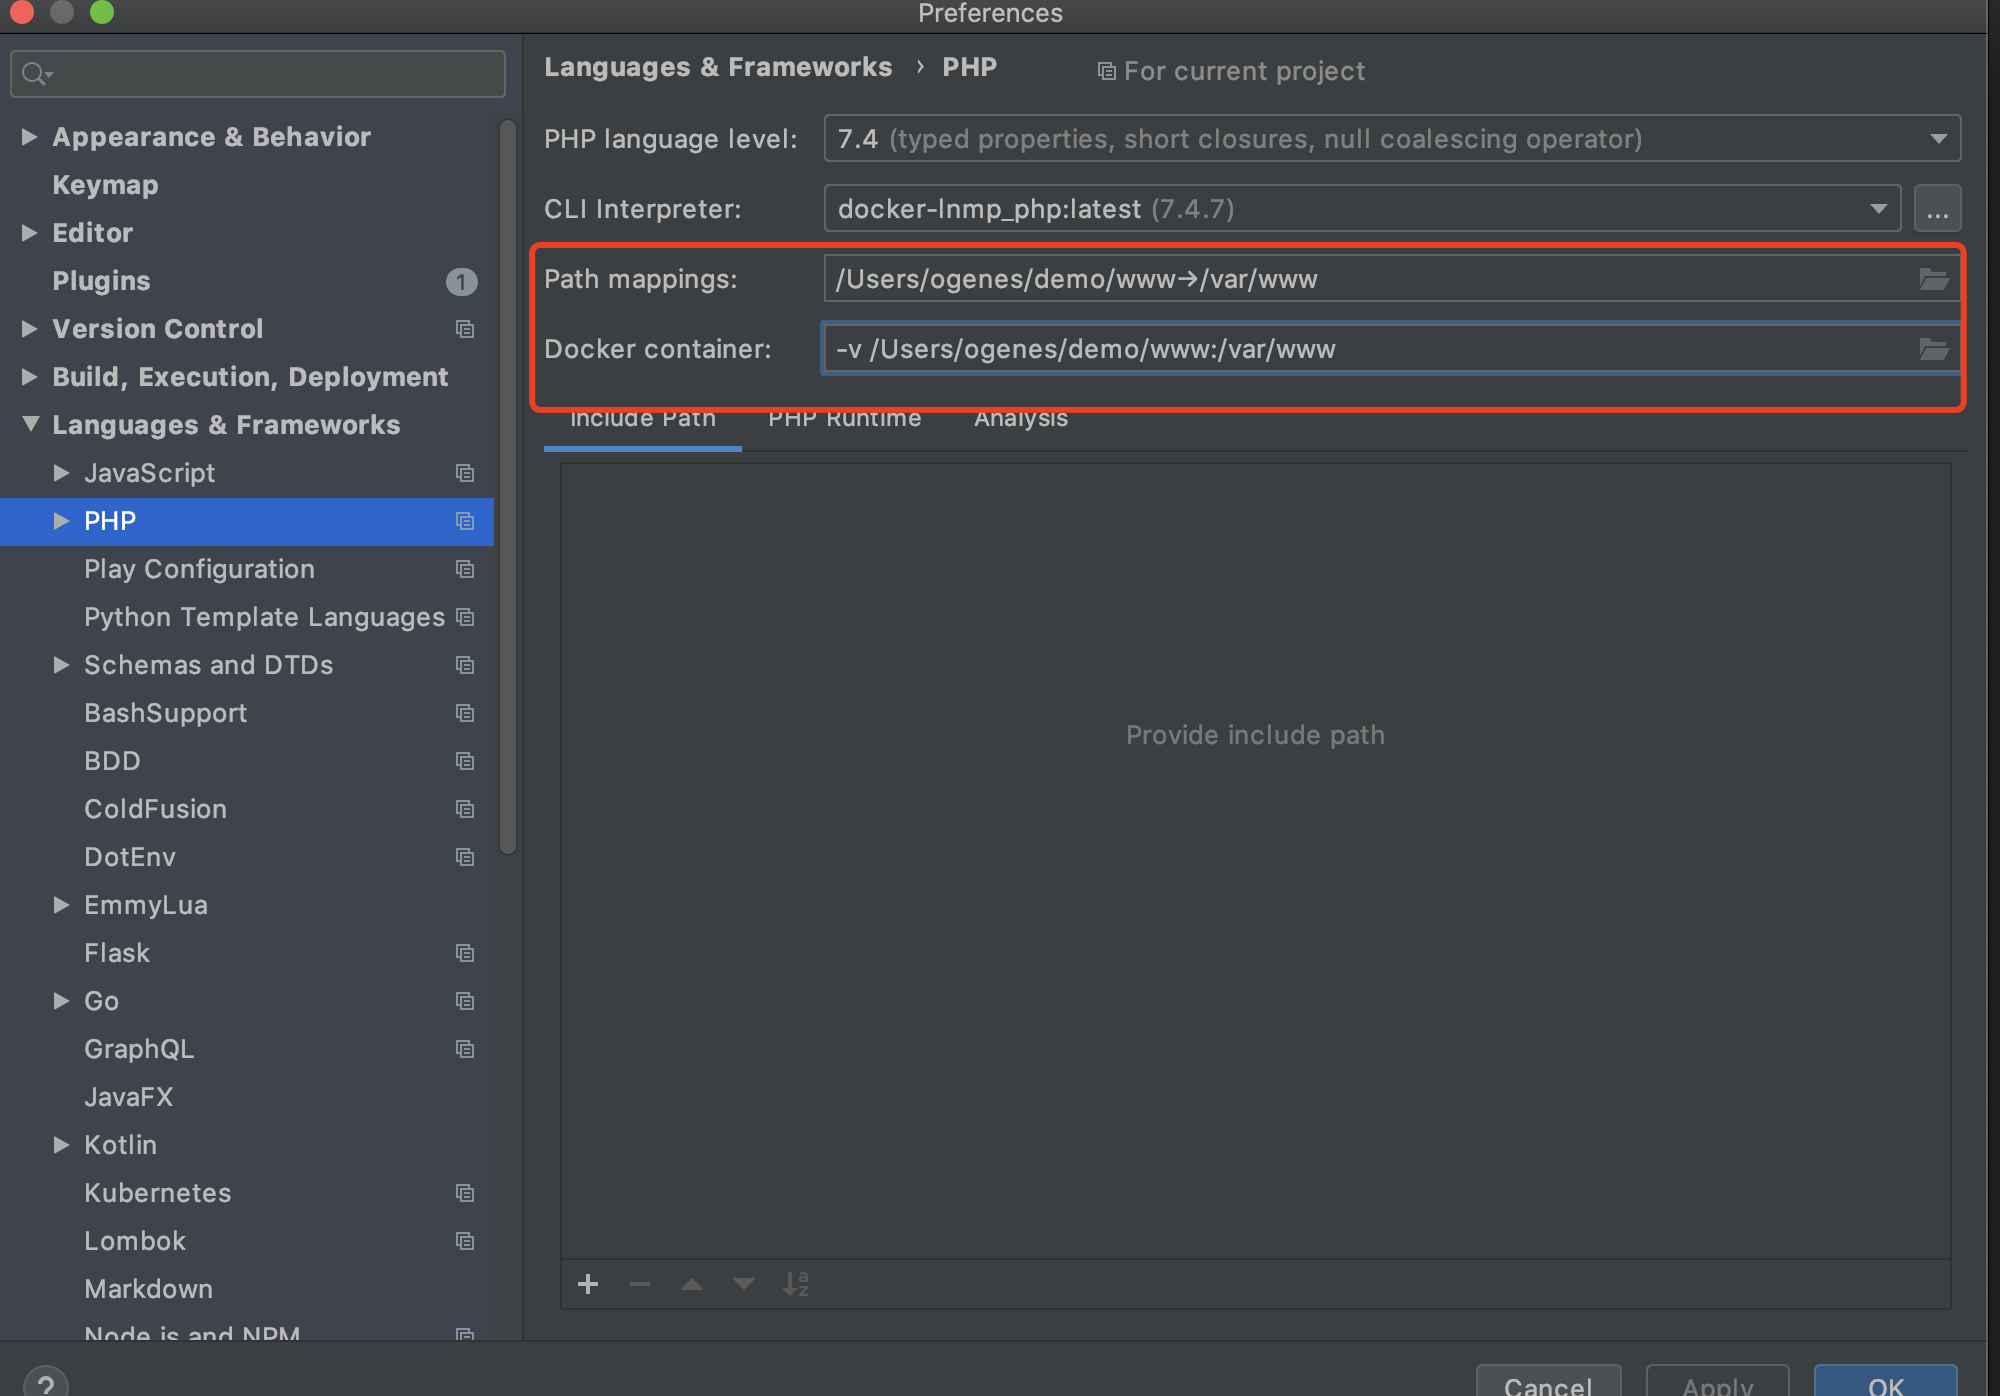Image resolution: width=2000 pixels, height=1396 pixels.
Task: Click the sort alphabetically icon
Action: click(796, 1284)
